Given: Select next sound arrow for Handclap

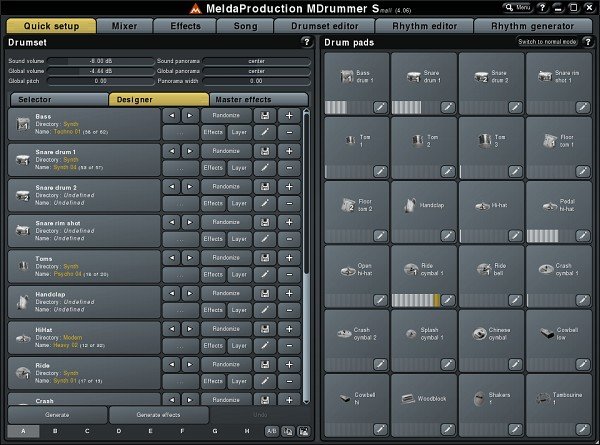Looking at the screenshot, I should [x=190, y=293].
